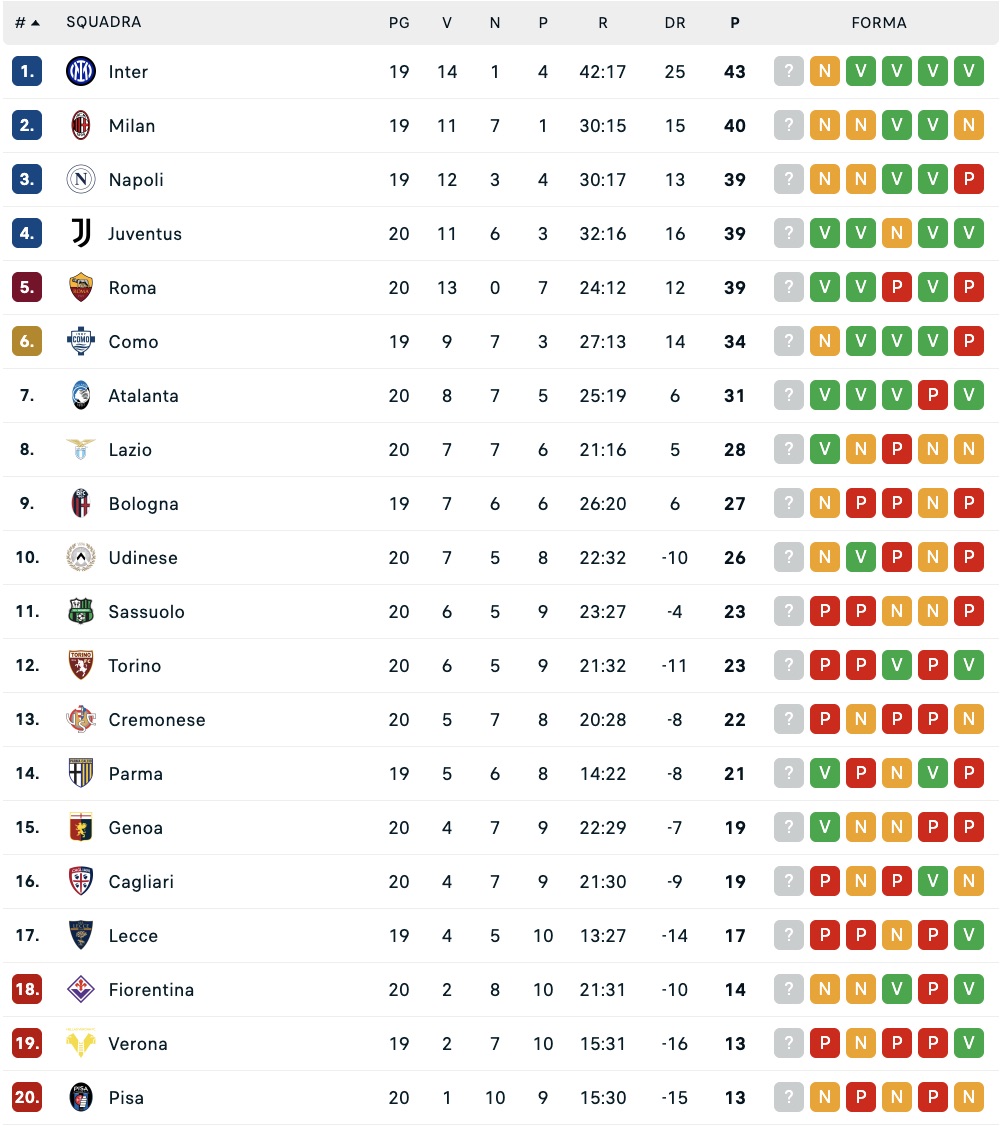
Task: Click the bold P points column header
Action: tap(735, 22)
